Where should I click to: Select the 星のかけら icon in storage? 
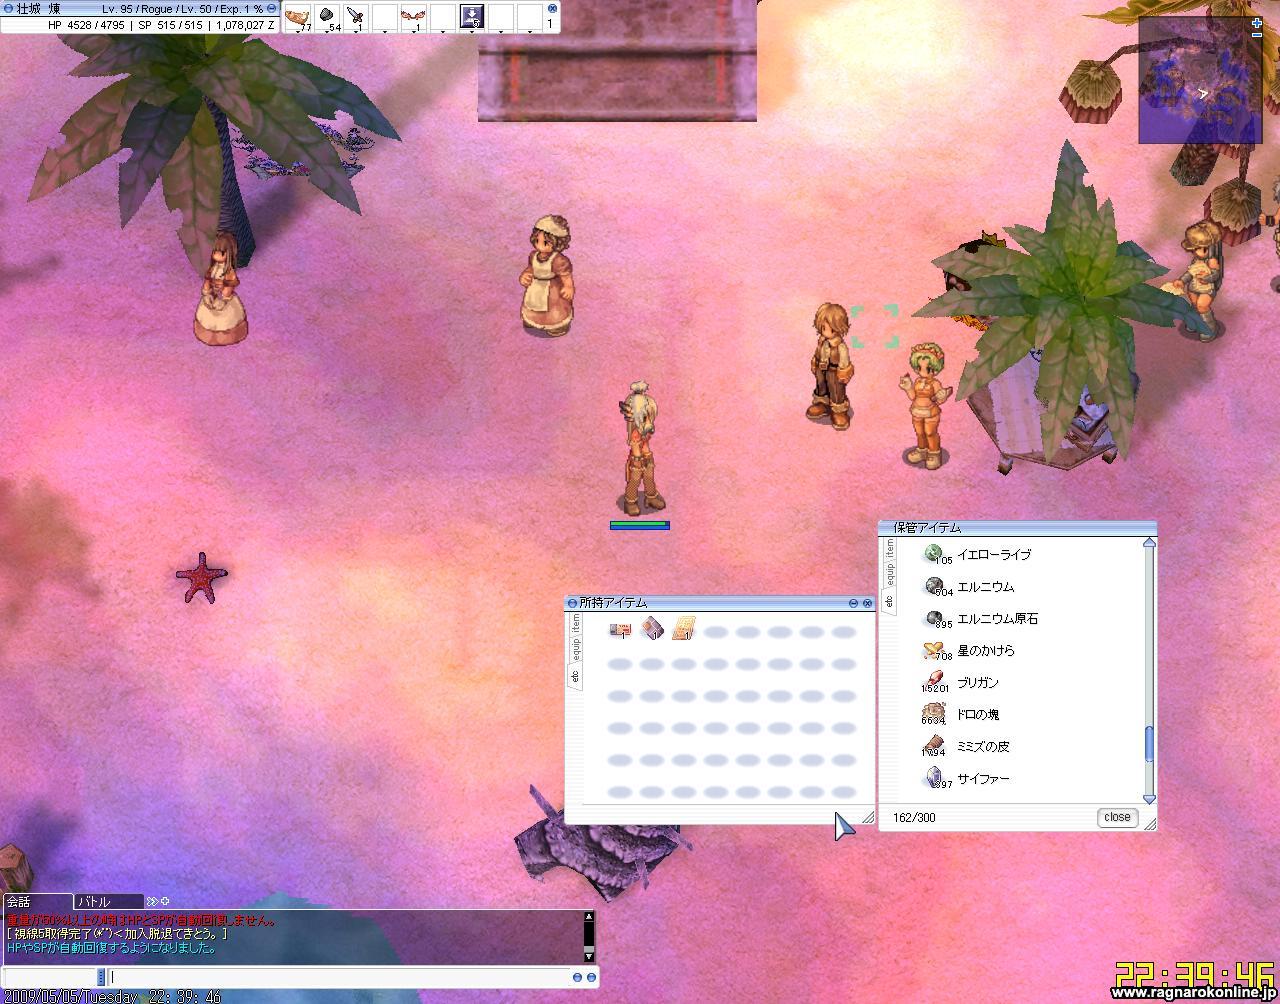935,650
